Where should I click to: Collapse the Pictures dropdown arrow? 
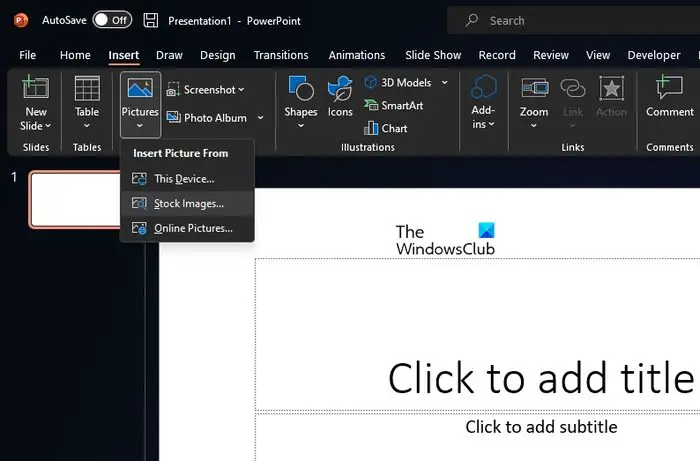click(140, 126)
